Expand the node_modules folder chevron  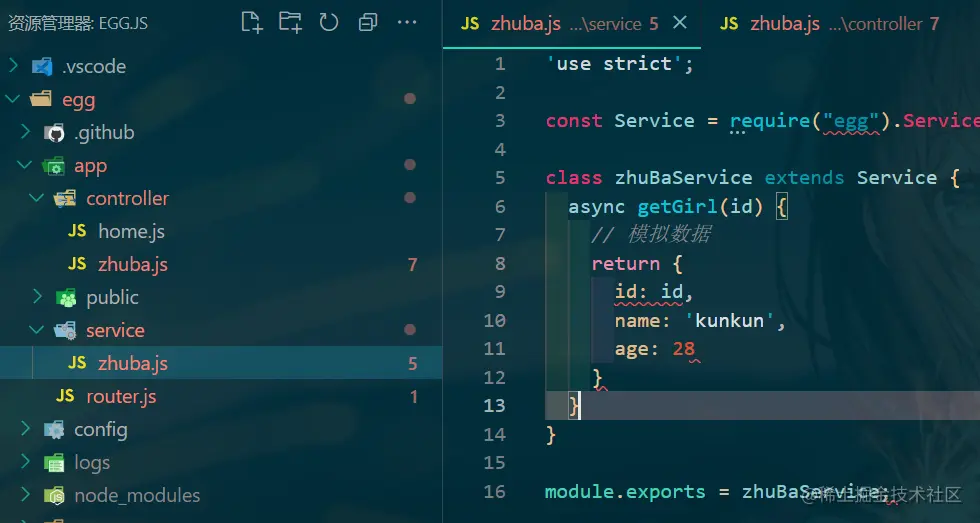pyautogui.click(x=25, y=495)
